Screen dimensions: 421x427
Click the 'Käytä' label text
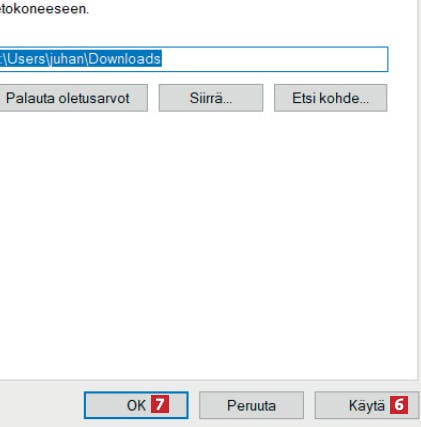coord(367,406)
